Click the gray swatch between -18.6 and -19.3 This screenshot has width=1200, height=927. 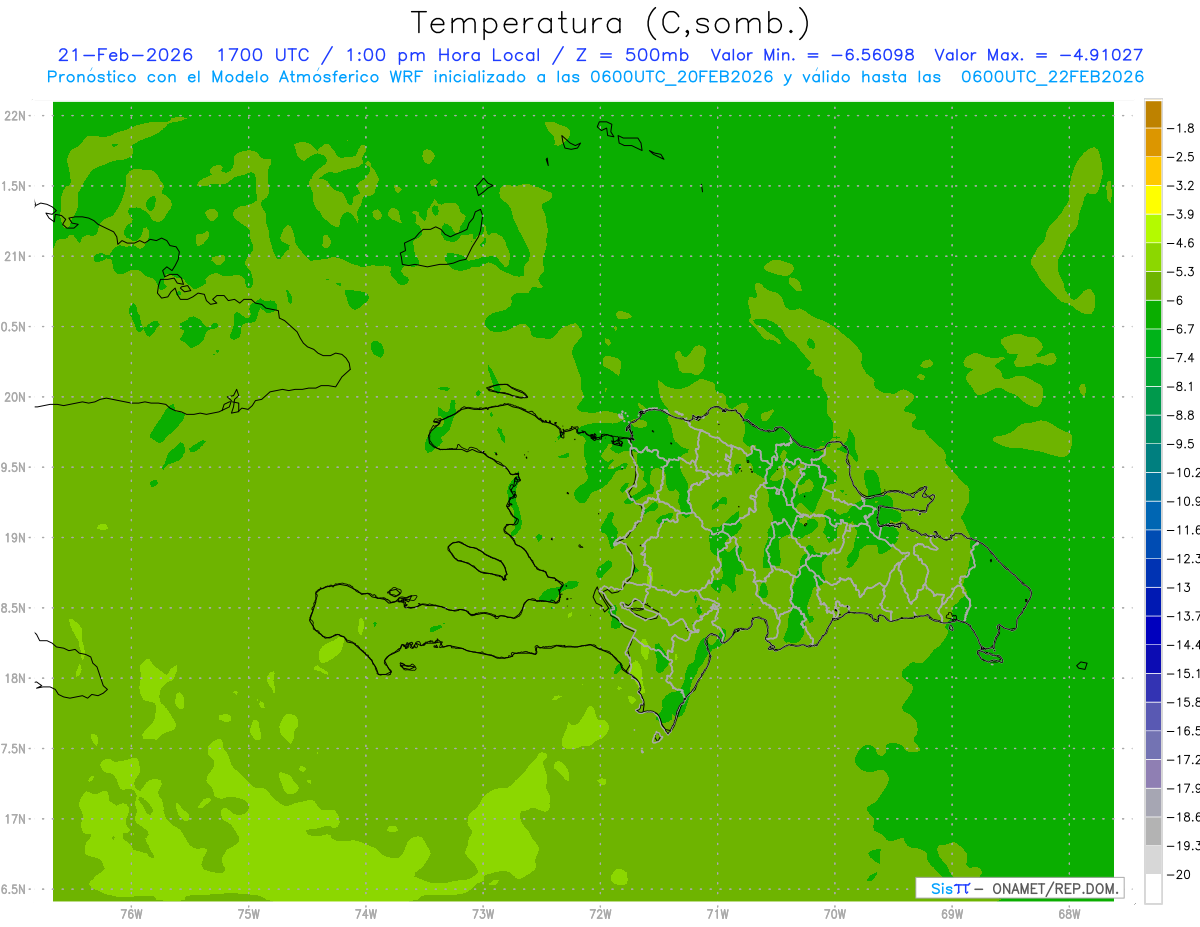[1153, 831]
